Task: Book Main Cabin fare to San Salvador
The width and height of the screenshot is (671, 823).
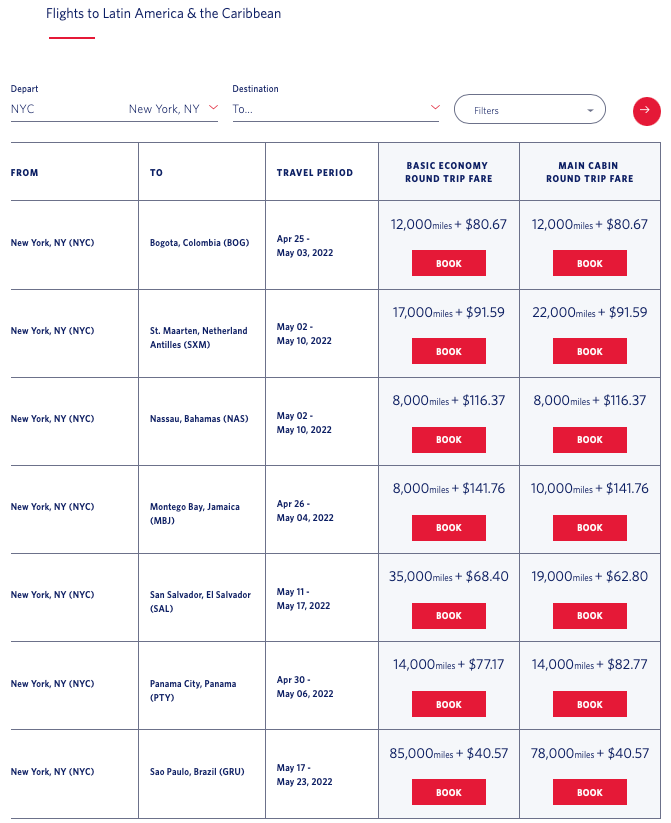Action: click(590, 615)
